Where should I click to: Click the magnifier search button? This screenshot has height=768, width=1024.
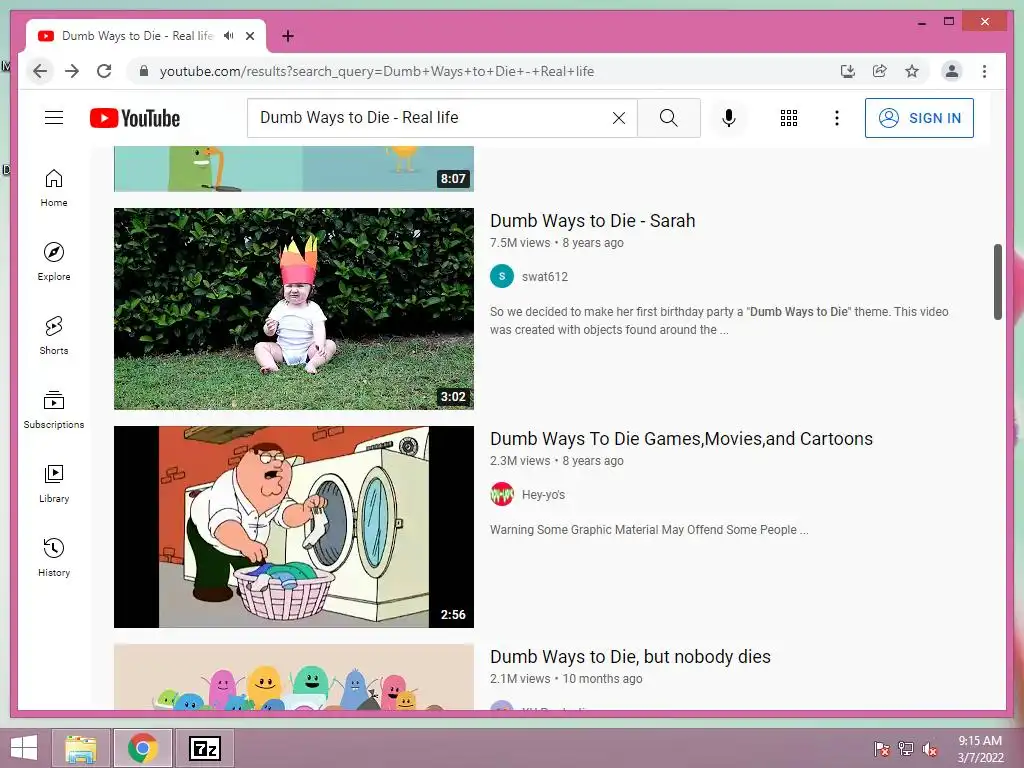pos(669,118)
